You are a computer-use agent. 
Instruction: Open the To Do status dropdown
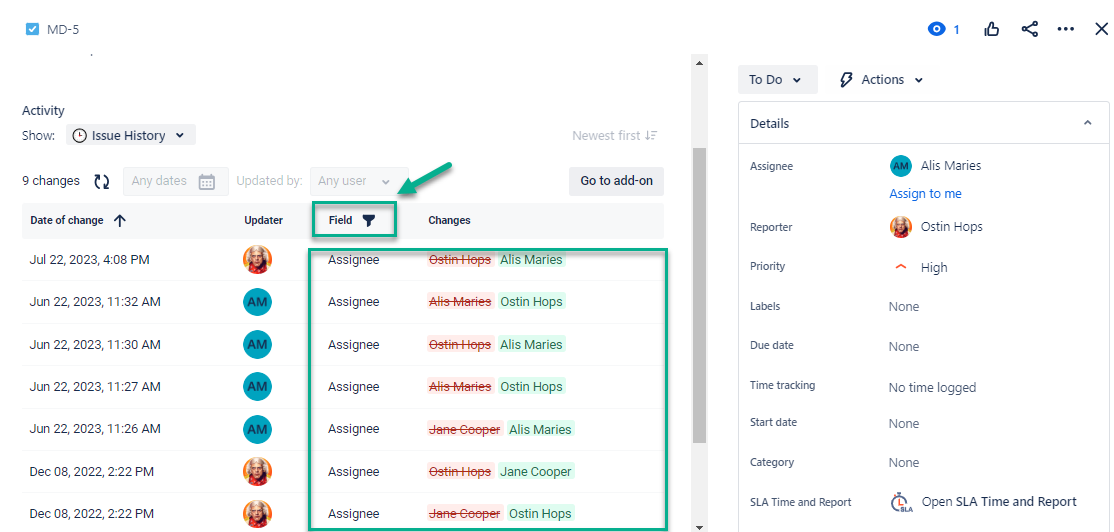pyautogui.click(x=777, y=80)
